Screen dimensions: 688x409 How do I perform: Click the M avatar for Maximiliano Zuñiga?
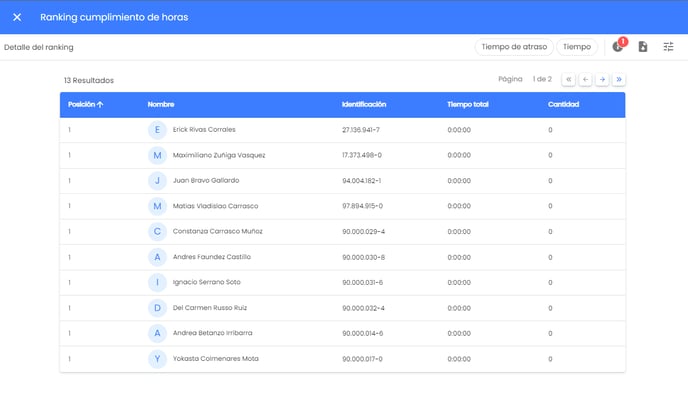[157, 155]
